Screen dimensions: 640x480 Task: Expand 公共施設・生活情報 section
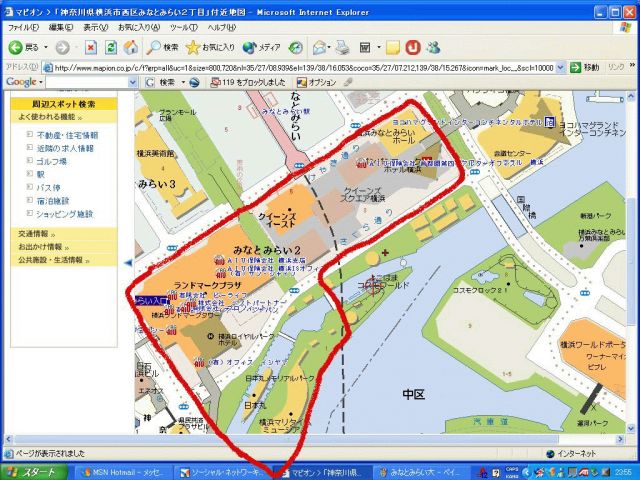coord(54,260)
